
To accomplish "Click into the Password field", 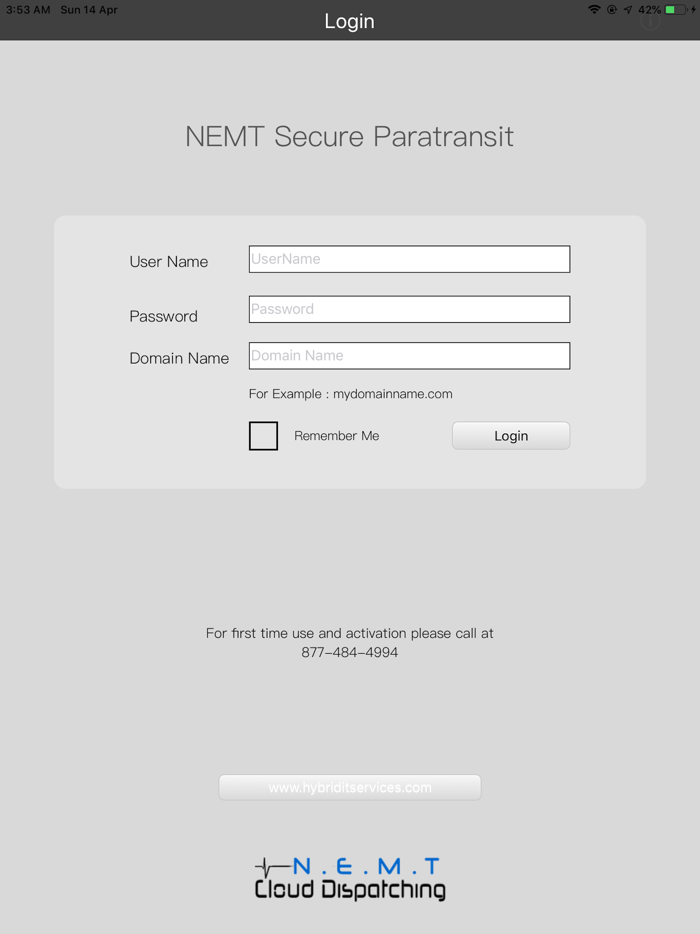I will click(409, 308).
